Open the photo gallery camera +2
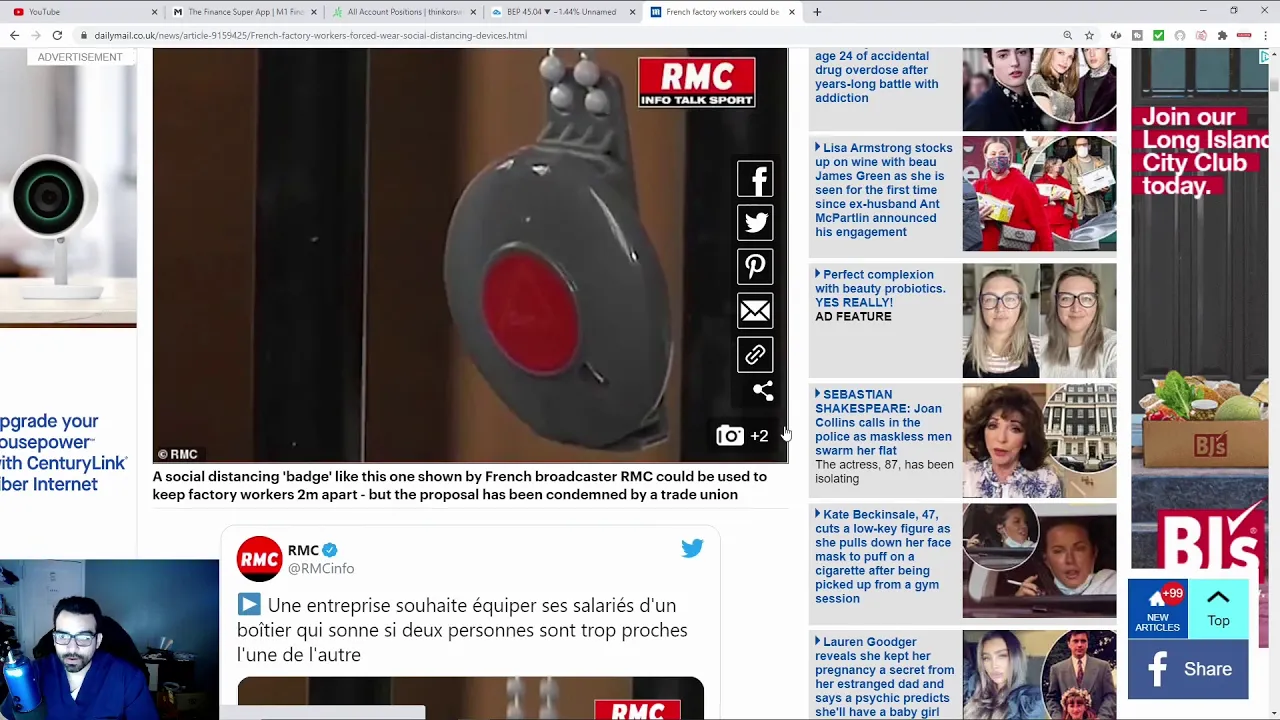The height and width of the screenshot is (720, 1280). (742, 435)
